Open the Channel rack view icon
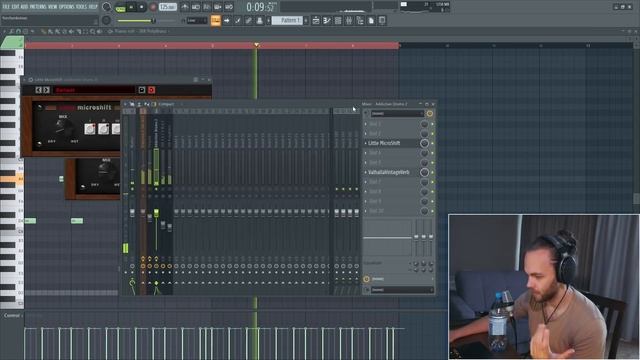Screen dimensions: 640x360 coord(338,20)
